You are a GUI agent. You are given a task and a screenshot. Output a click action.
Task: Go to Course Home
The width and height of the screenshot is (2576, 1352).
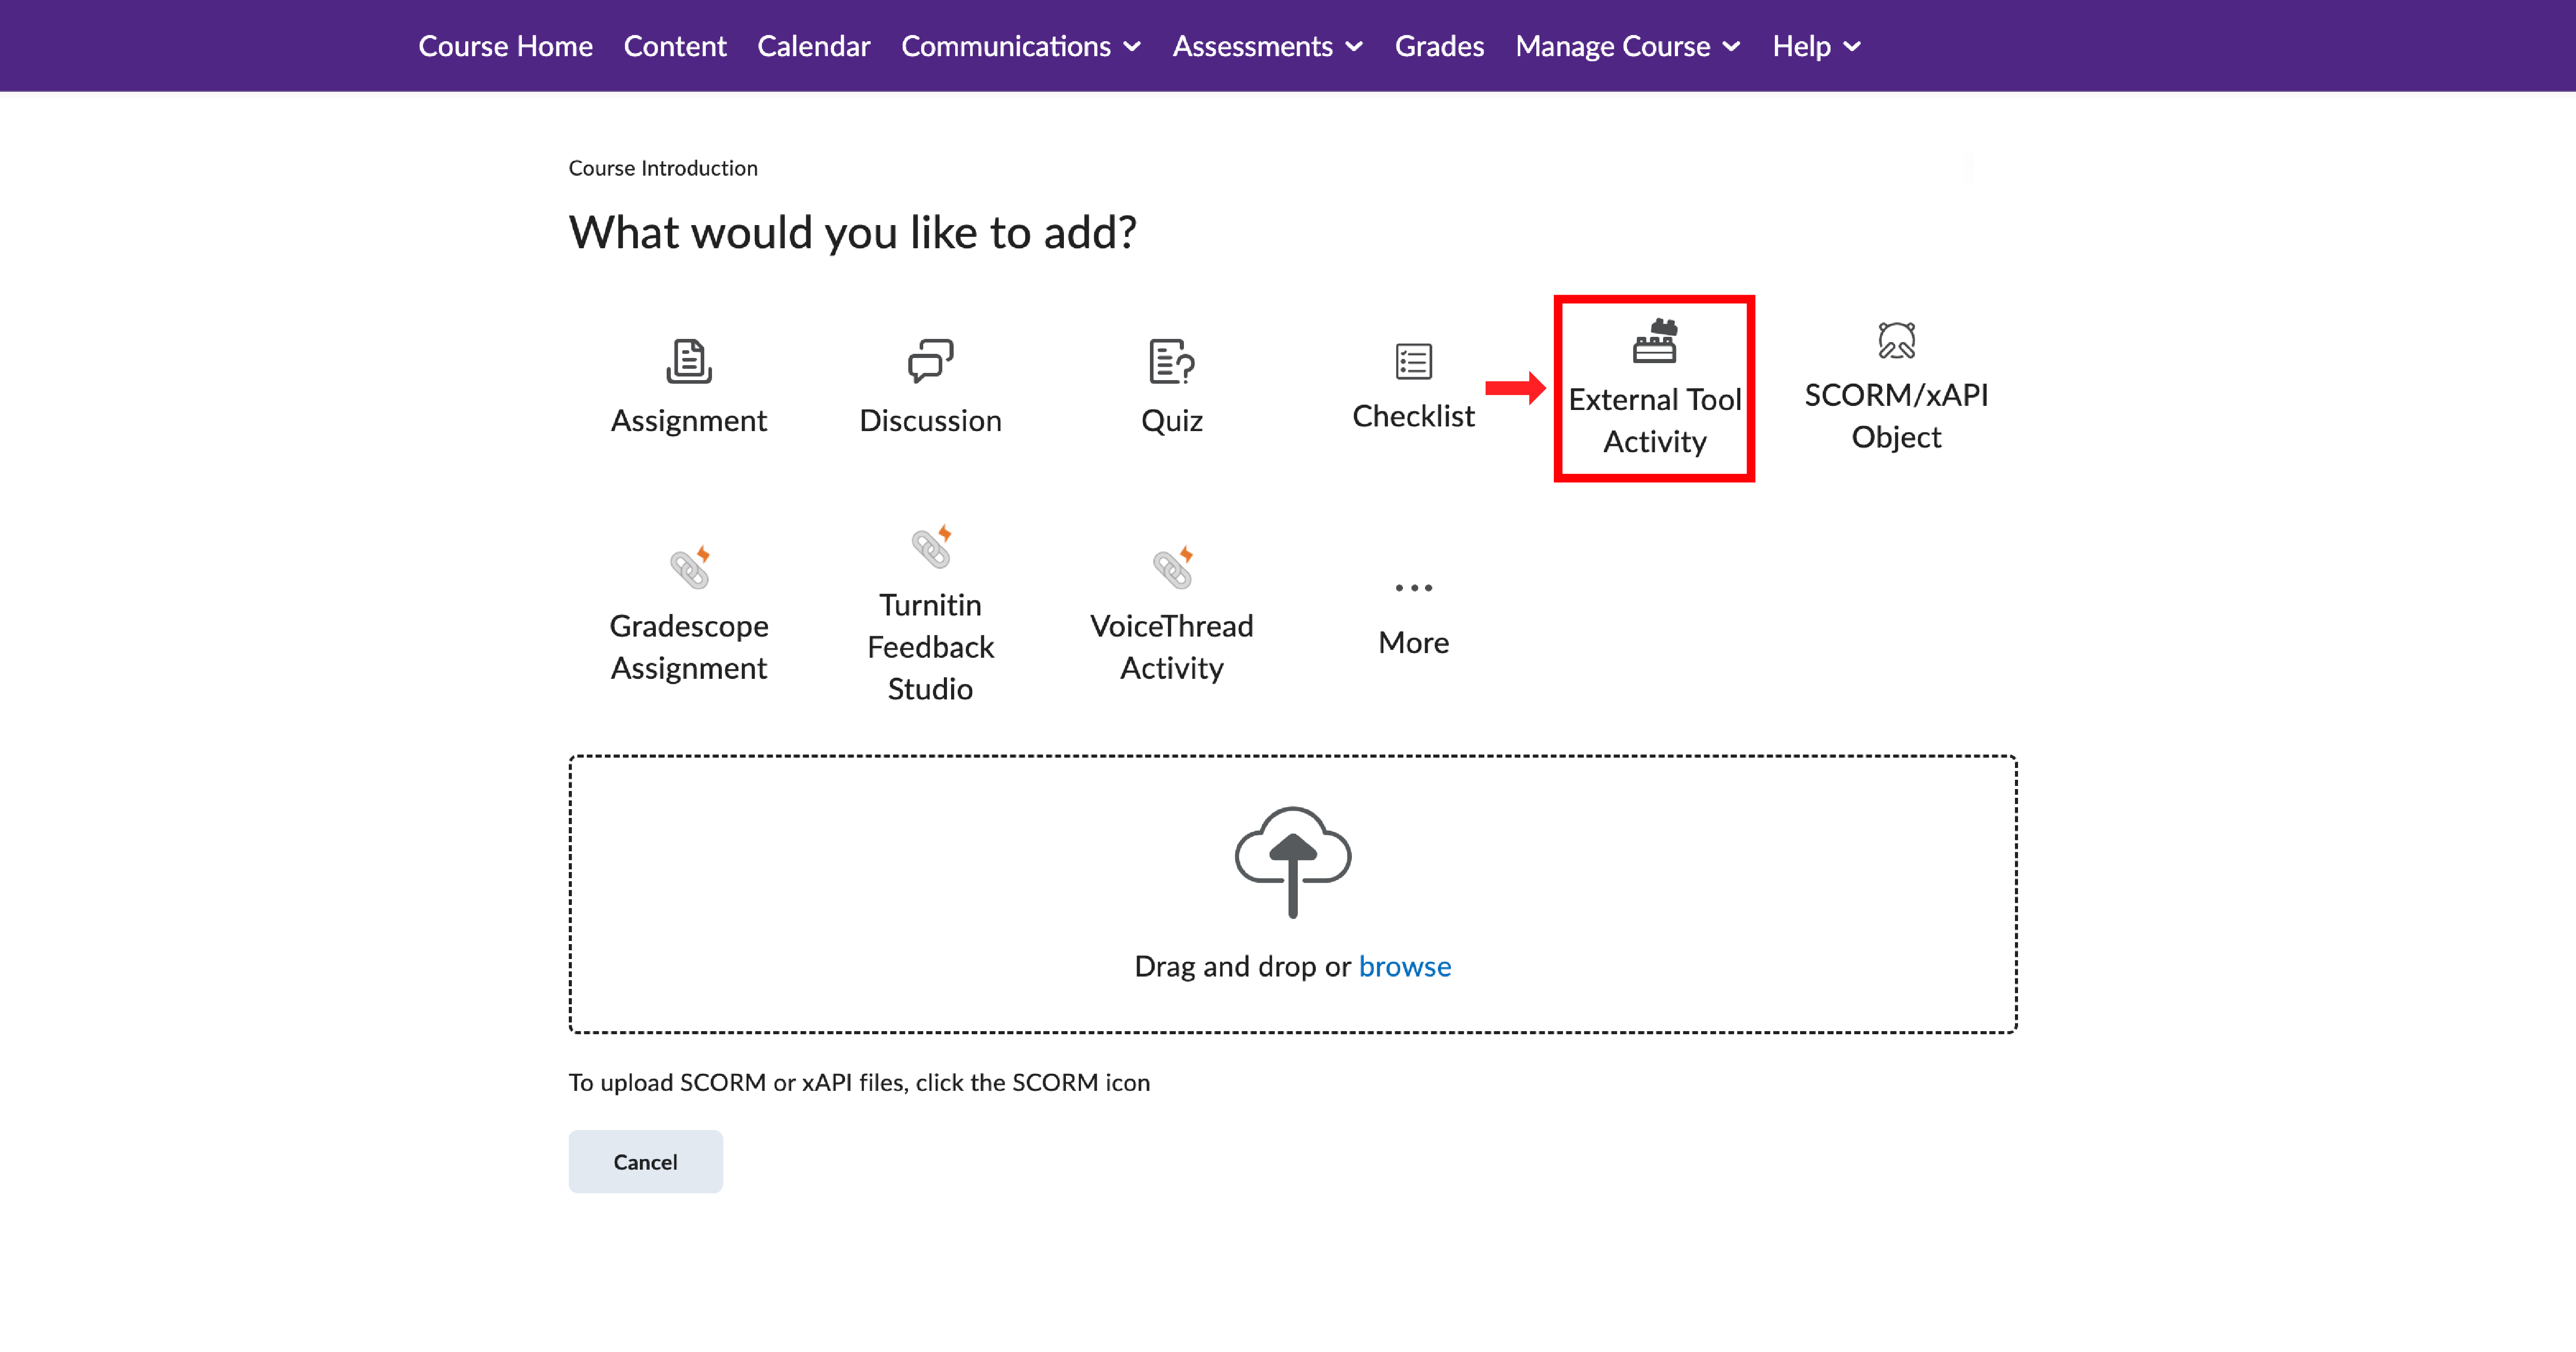tap(505, 45)
